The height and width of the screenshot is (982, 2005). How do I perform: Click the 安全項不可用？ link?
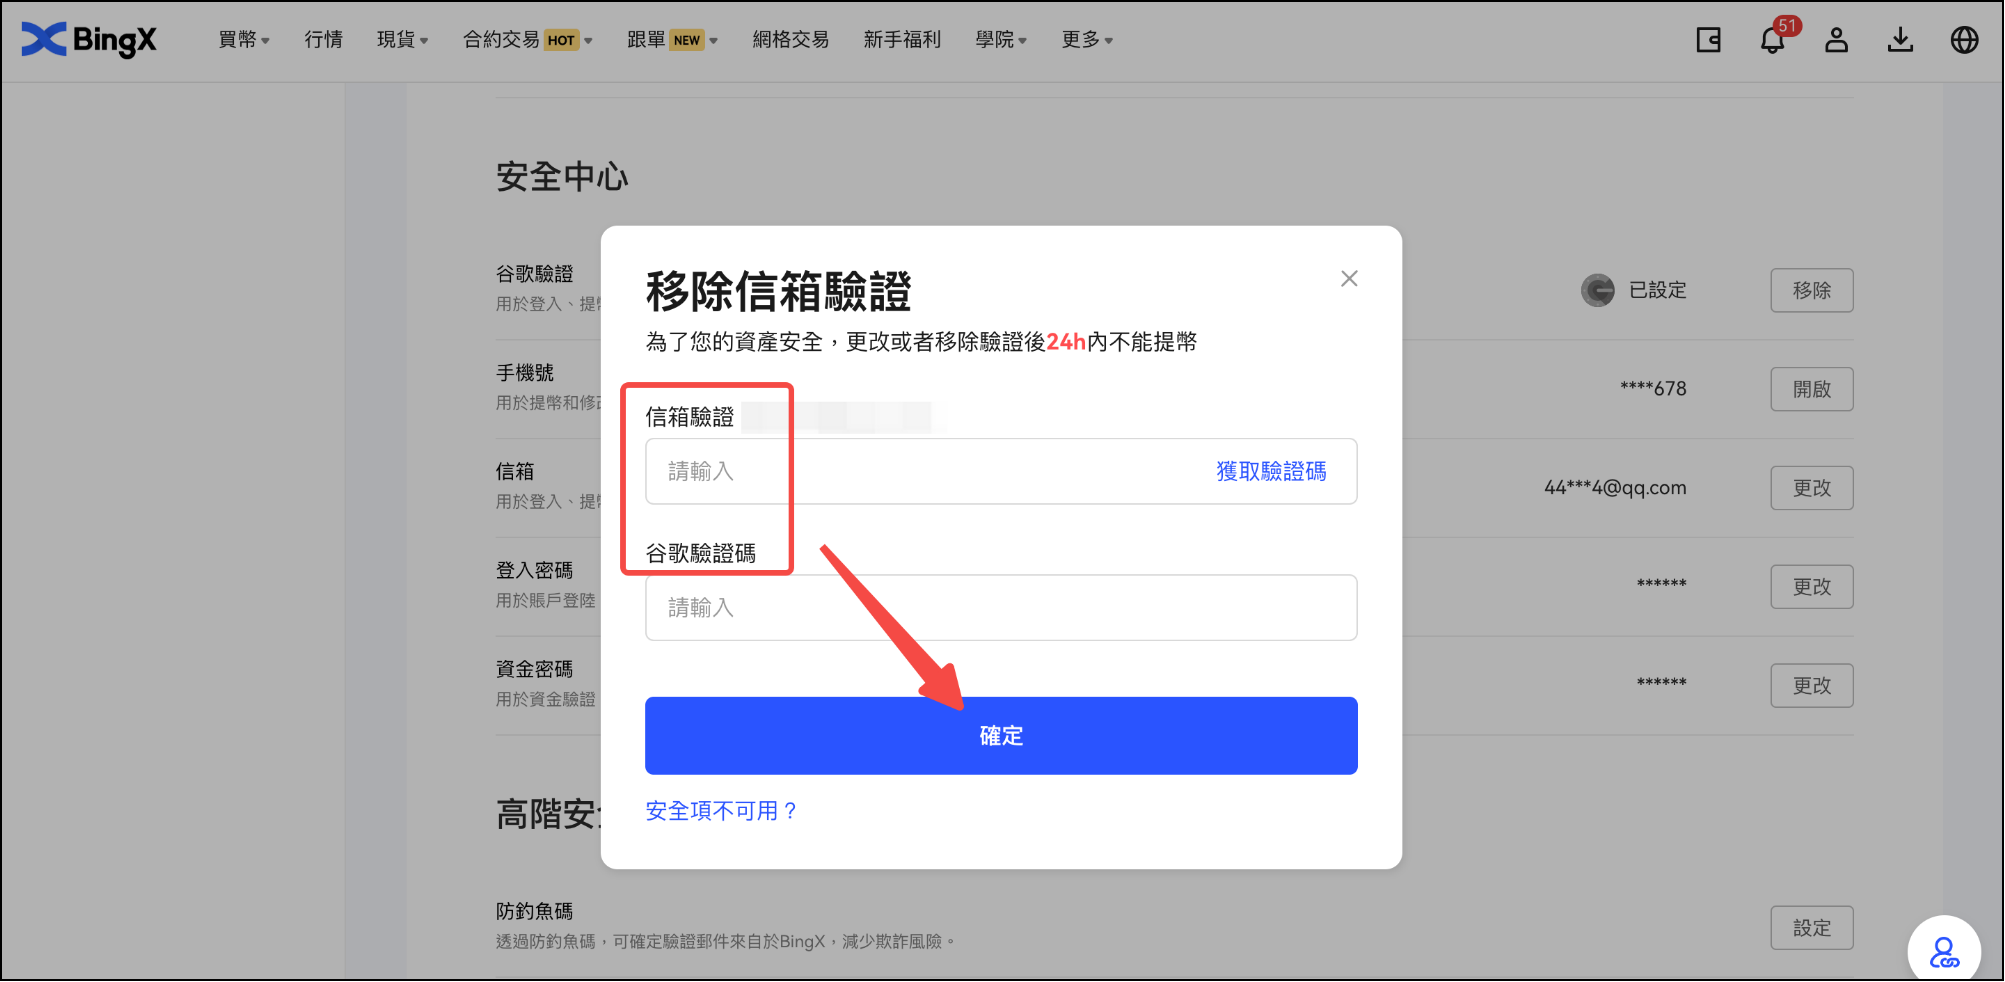[x=721, y=811]
